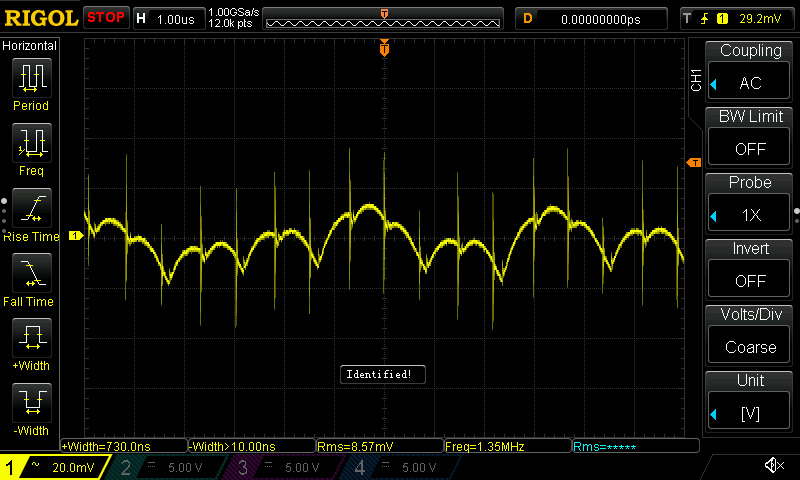Click the orange trigger position marker
The width and height of the screenshot is (800, 480).
[x=384, y=49]
